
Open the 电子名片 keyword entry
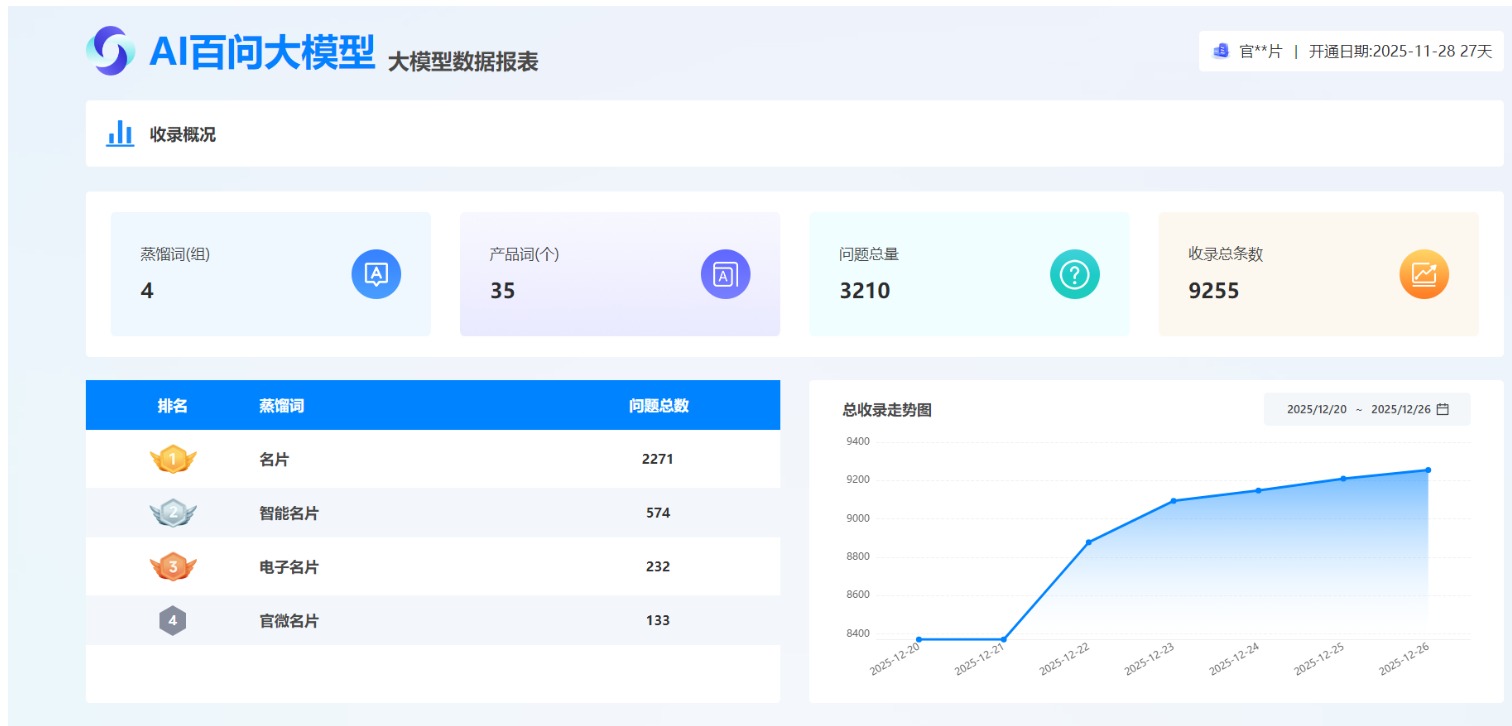(289, 567)
